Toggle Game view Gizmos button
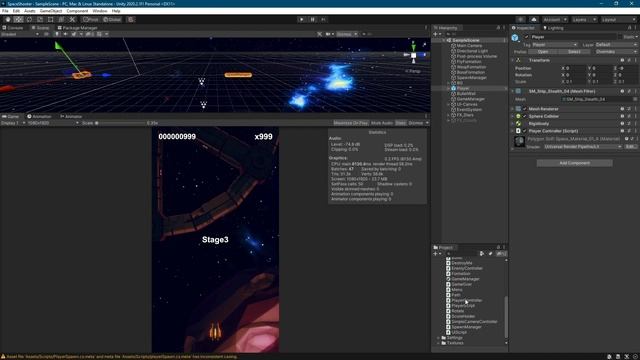The height and width of the screenshot is (360, 640). [x=416, y=123]
